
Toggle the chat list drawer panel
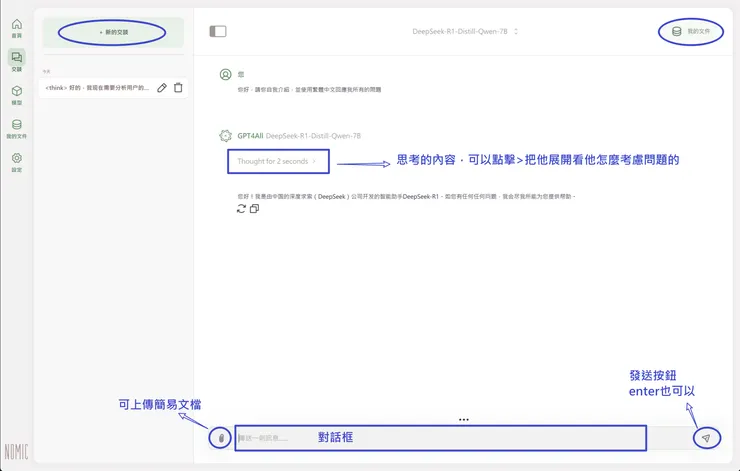pos(218,32)
